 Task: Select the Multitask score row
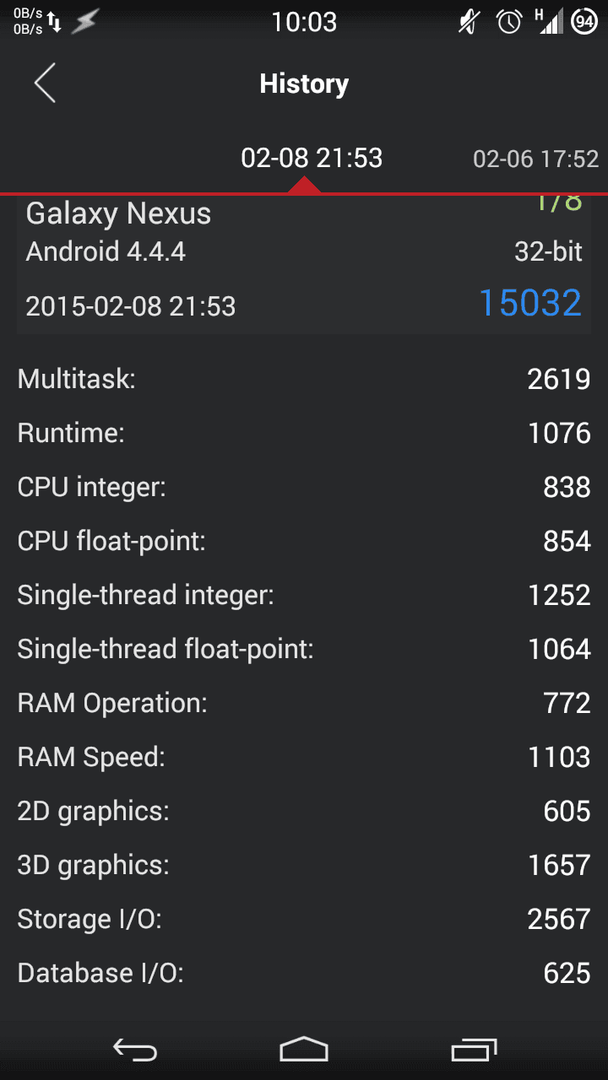tap(304, 380)
